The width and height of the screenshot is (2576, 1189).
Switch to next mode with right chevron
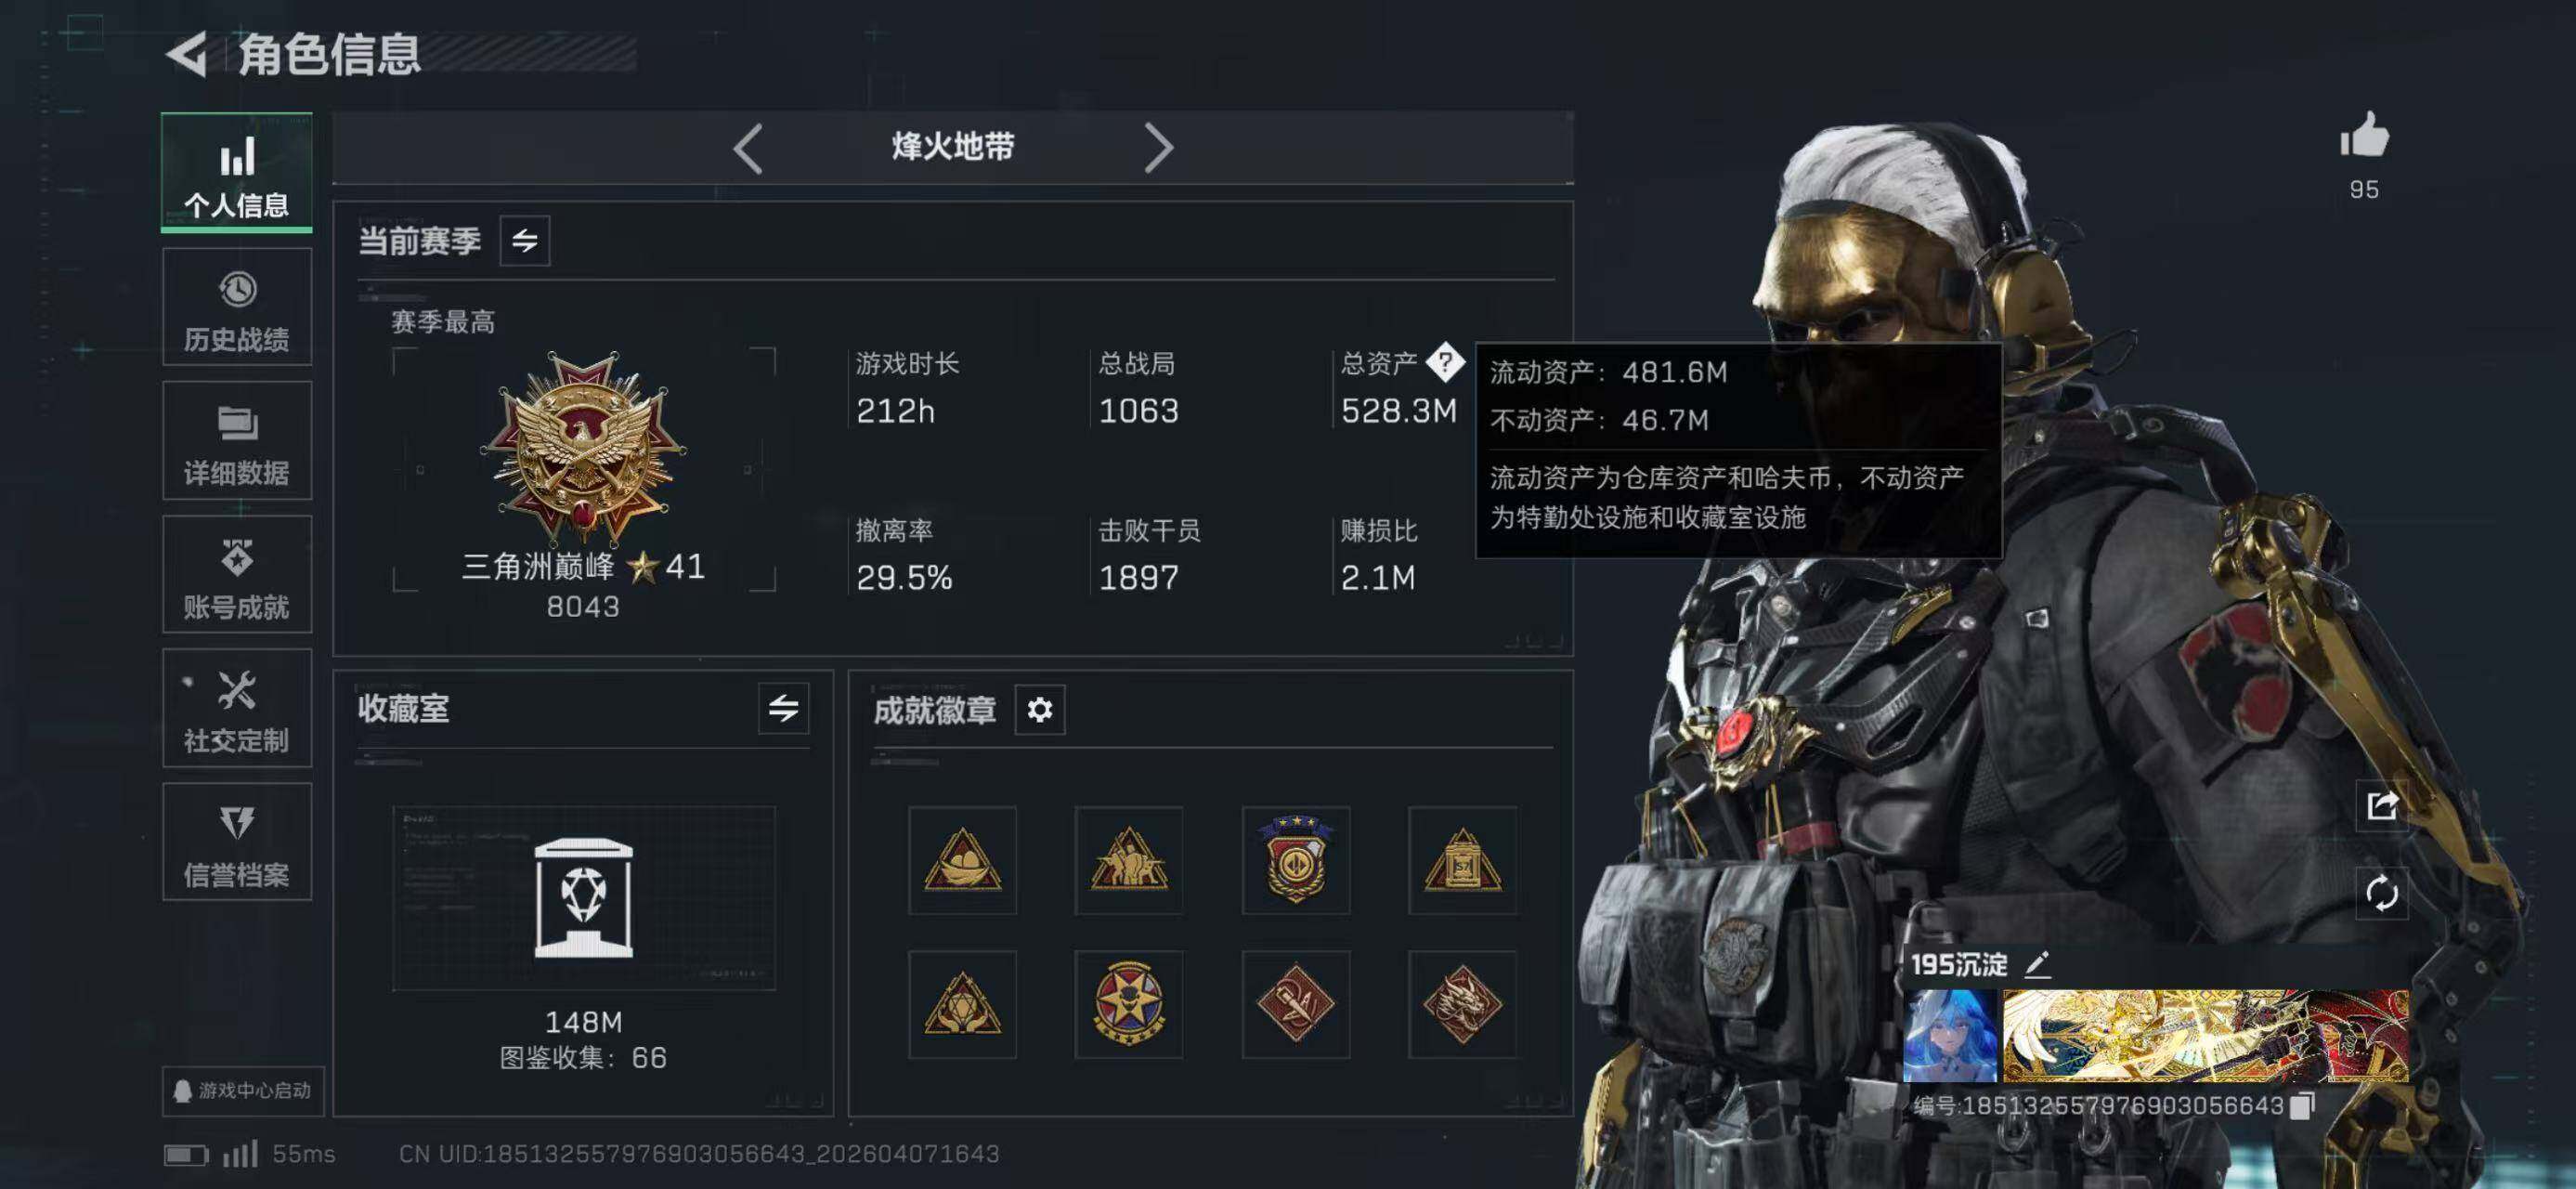point(1158,149)
